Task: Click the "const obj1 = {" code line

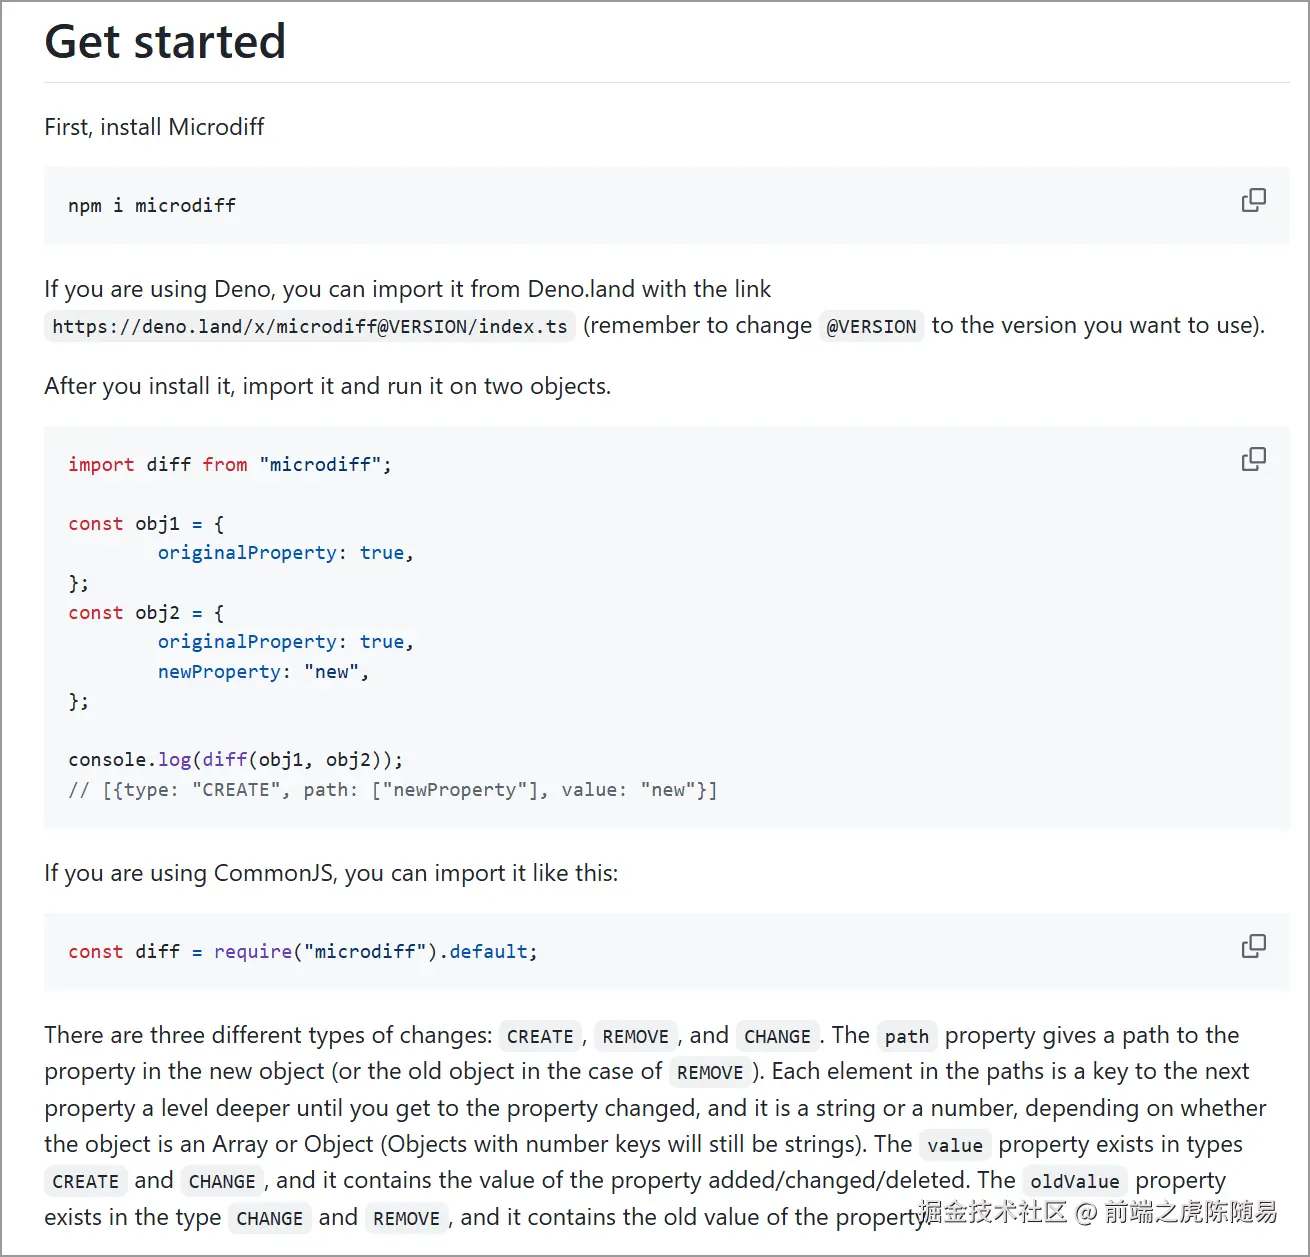Action: 146,524
